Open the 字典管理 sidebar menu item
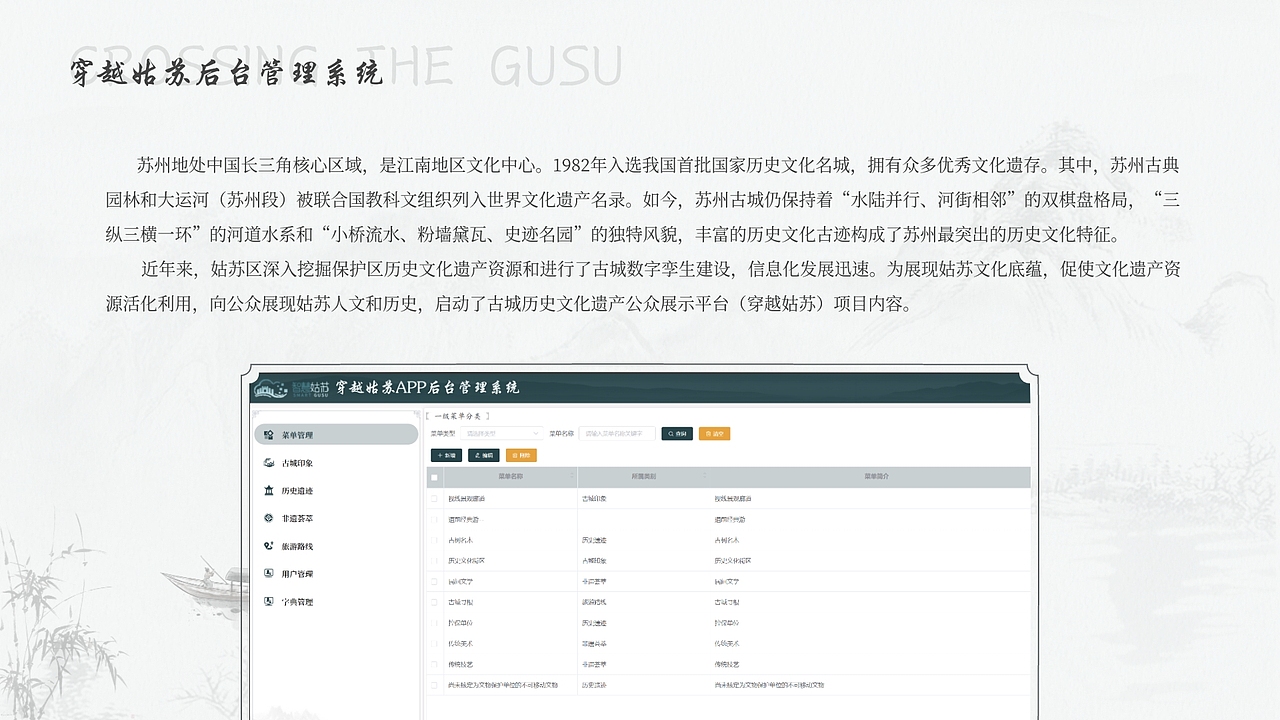This screenshot has width=1280, height=720. point(336,602)
